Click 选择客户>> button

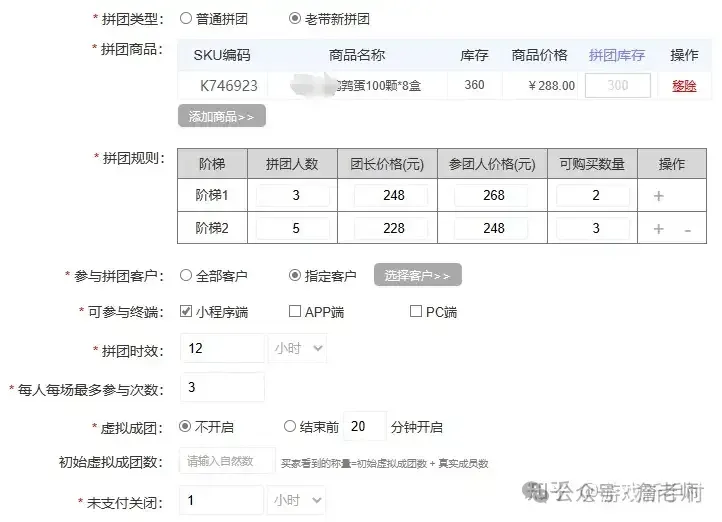click(x=418, y=275)
